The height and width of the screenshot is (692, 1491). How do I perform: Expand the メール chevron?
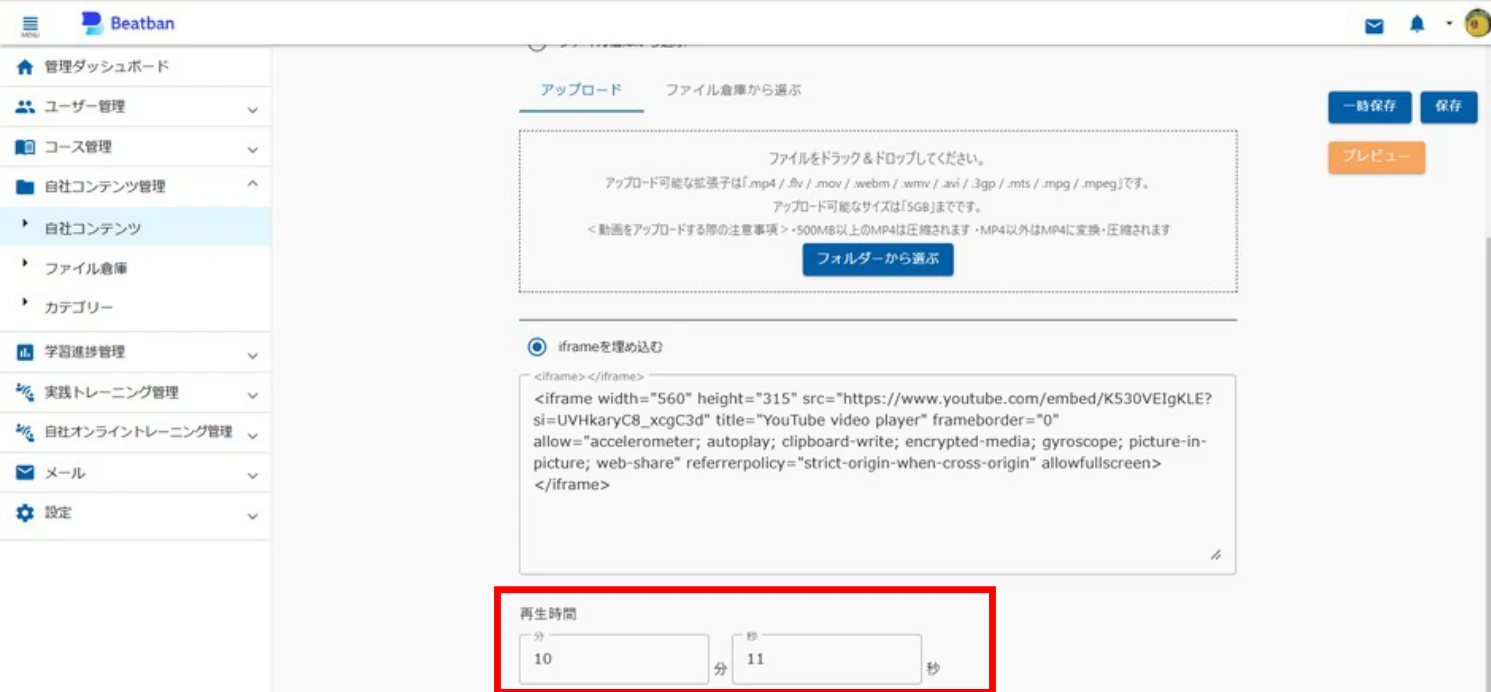click(252, 476)
